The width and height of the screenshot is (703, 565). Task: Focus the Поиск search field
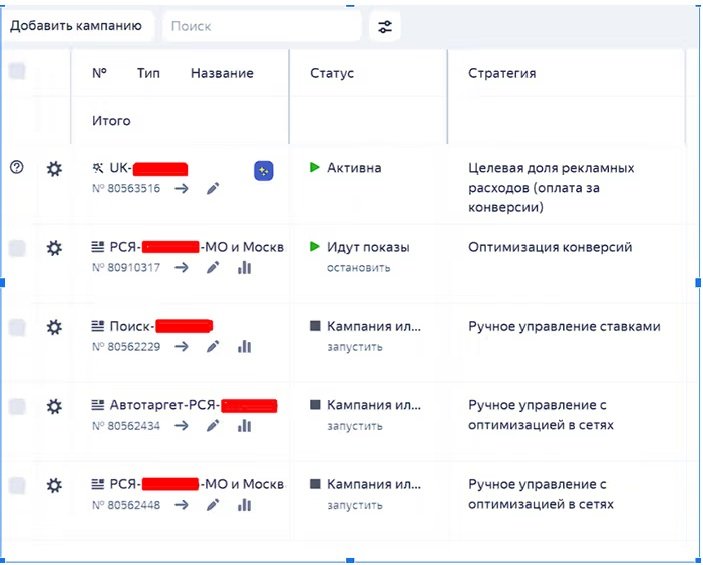(262, 26)
